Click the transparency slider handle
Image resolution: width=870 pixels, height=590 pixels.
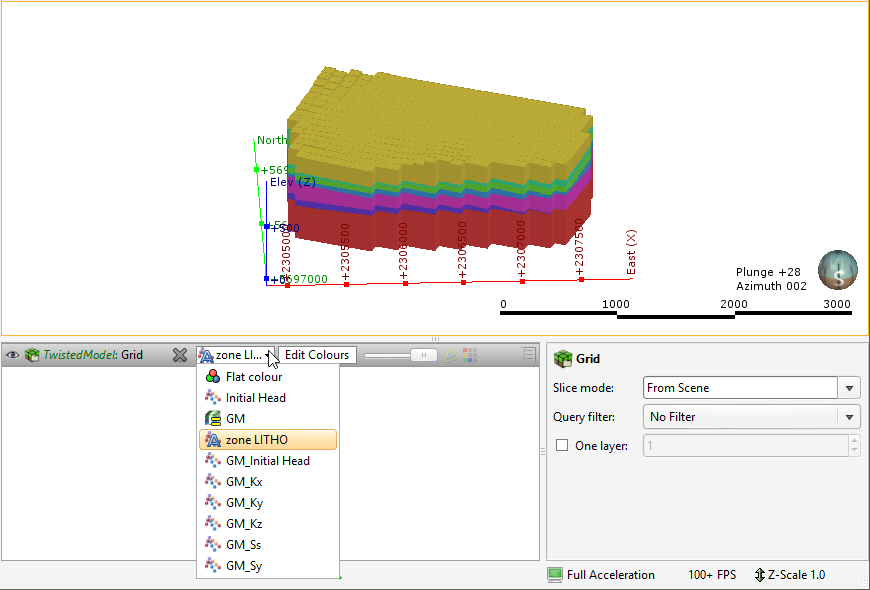tap(425, 355)
